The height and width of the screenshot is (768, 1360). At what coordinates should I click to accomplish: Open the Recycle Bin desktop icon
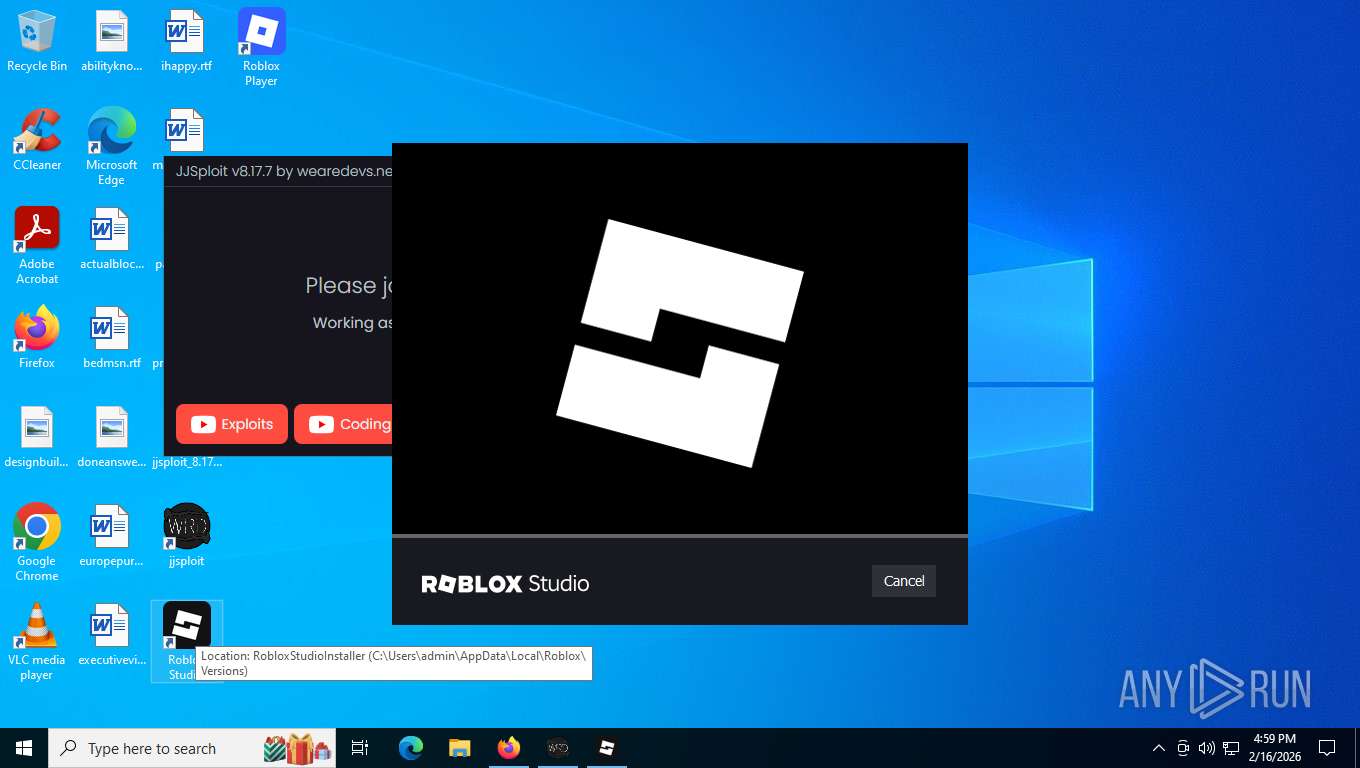(37, 42)
